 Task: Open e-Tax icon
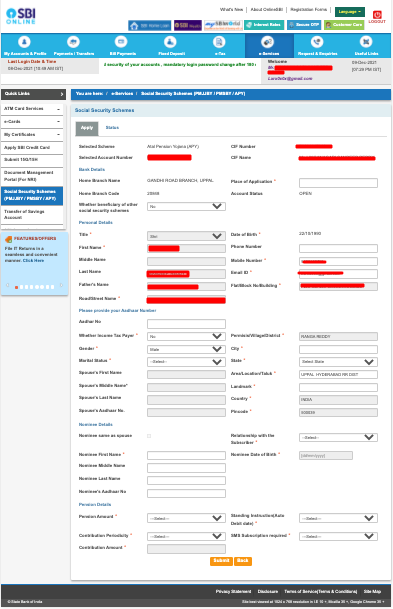coord(219,42)
